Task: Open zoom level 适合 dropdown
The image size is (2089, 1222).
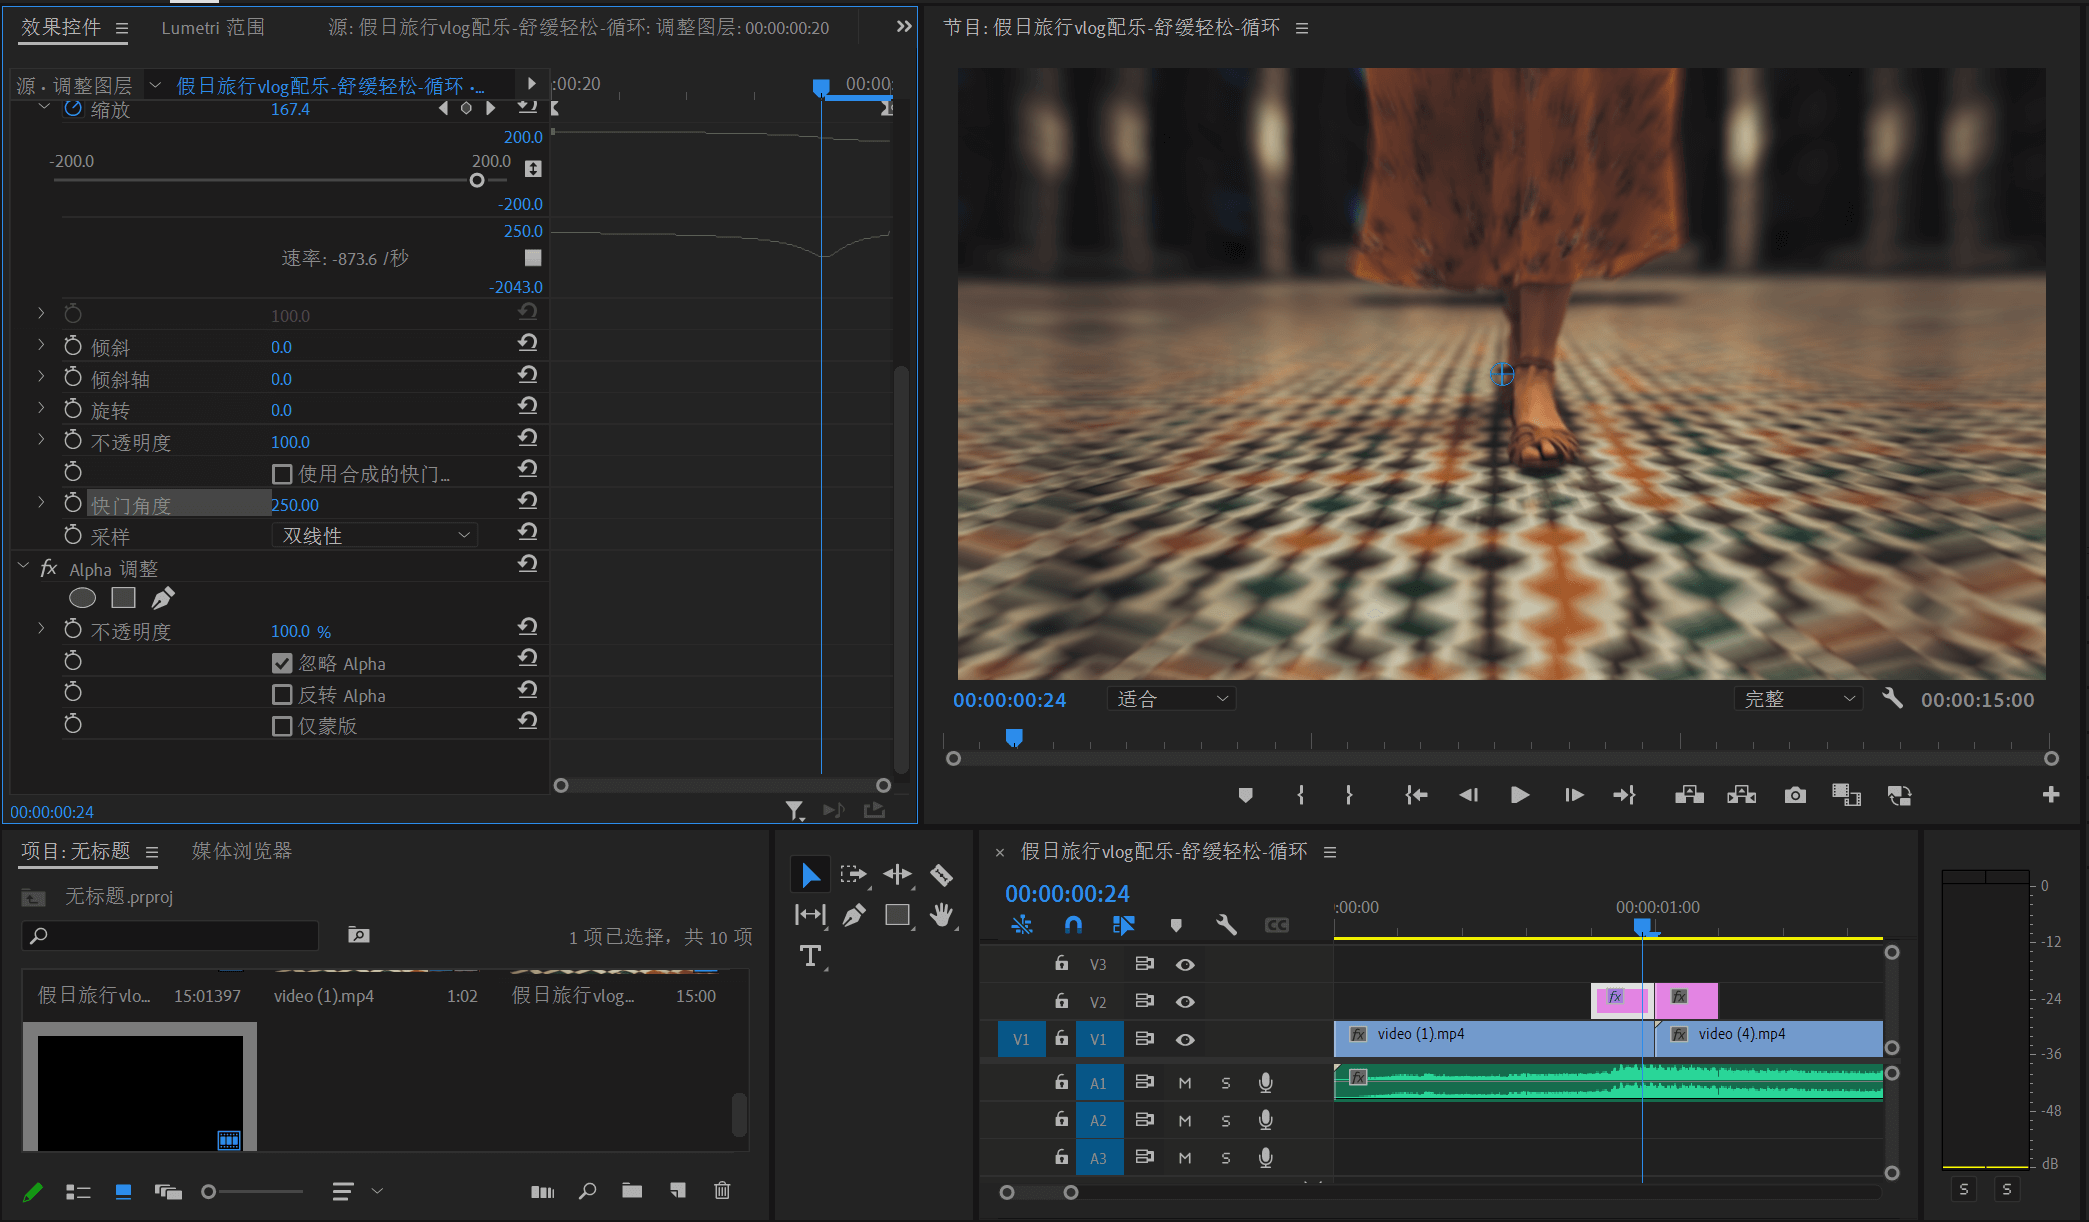Action: [1171, 698]
